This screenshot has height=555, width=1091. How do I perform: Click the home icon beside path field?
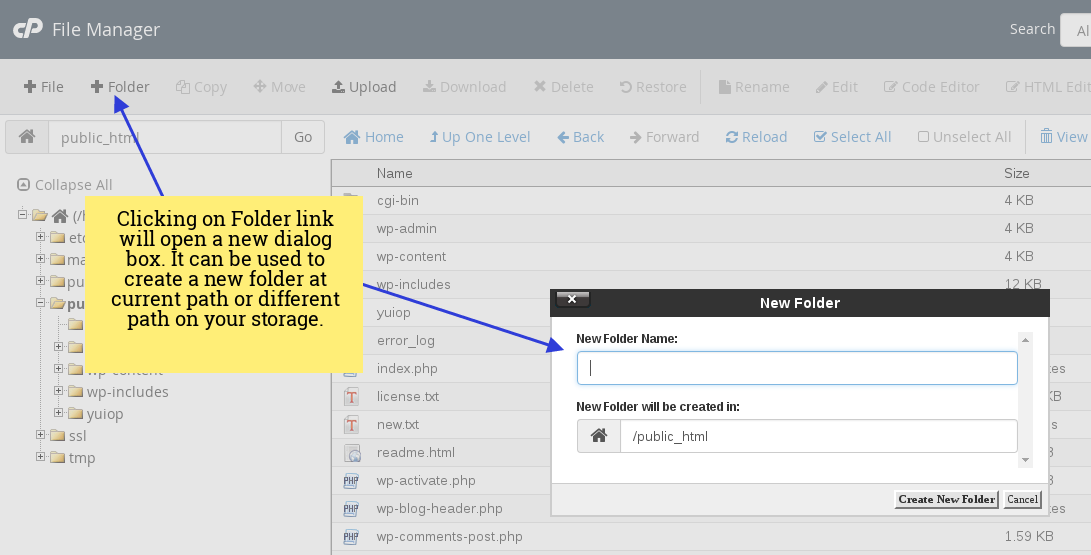[x=27, y=137]
